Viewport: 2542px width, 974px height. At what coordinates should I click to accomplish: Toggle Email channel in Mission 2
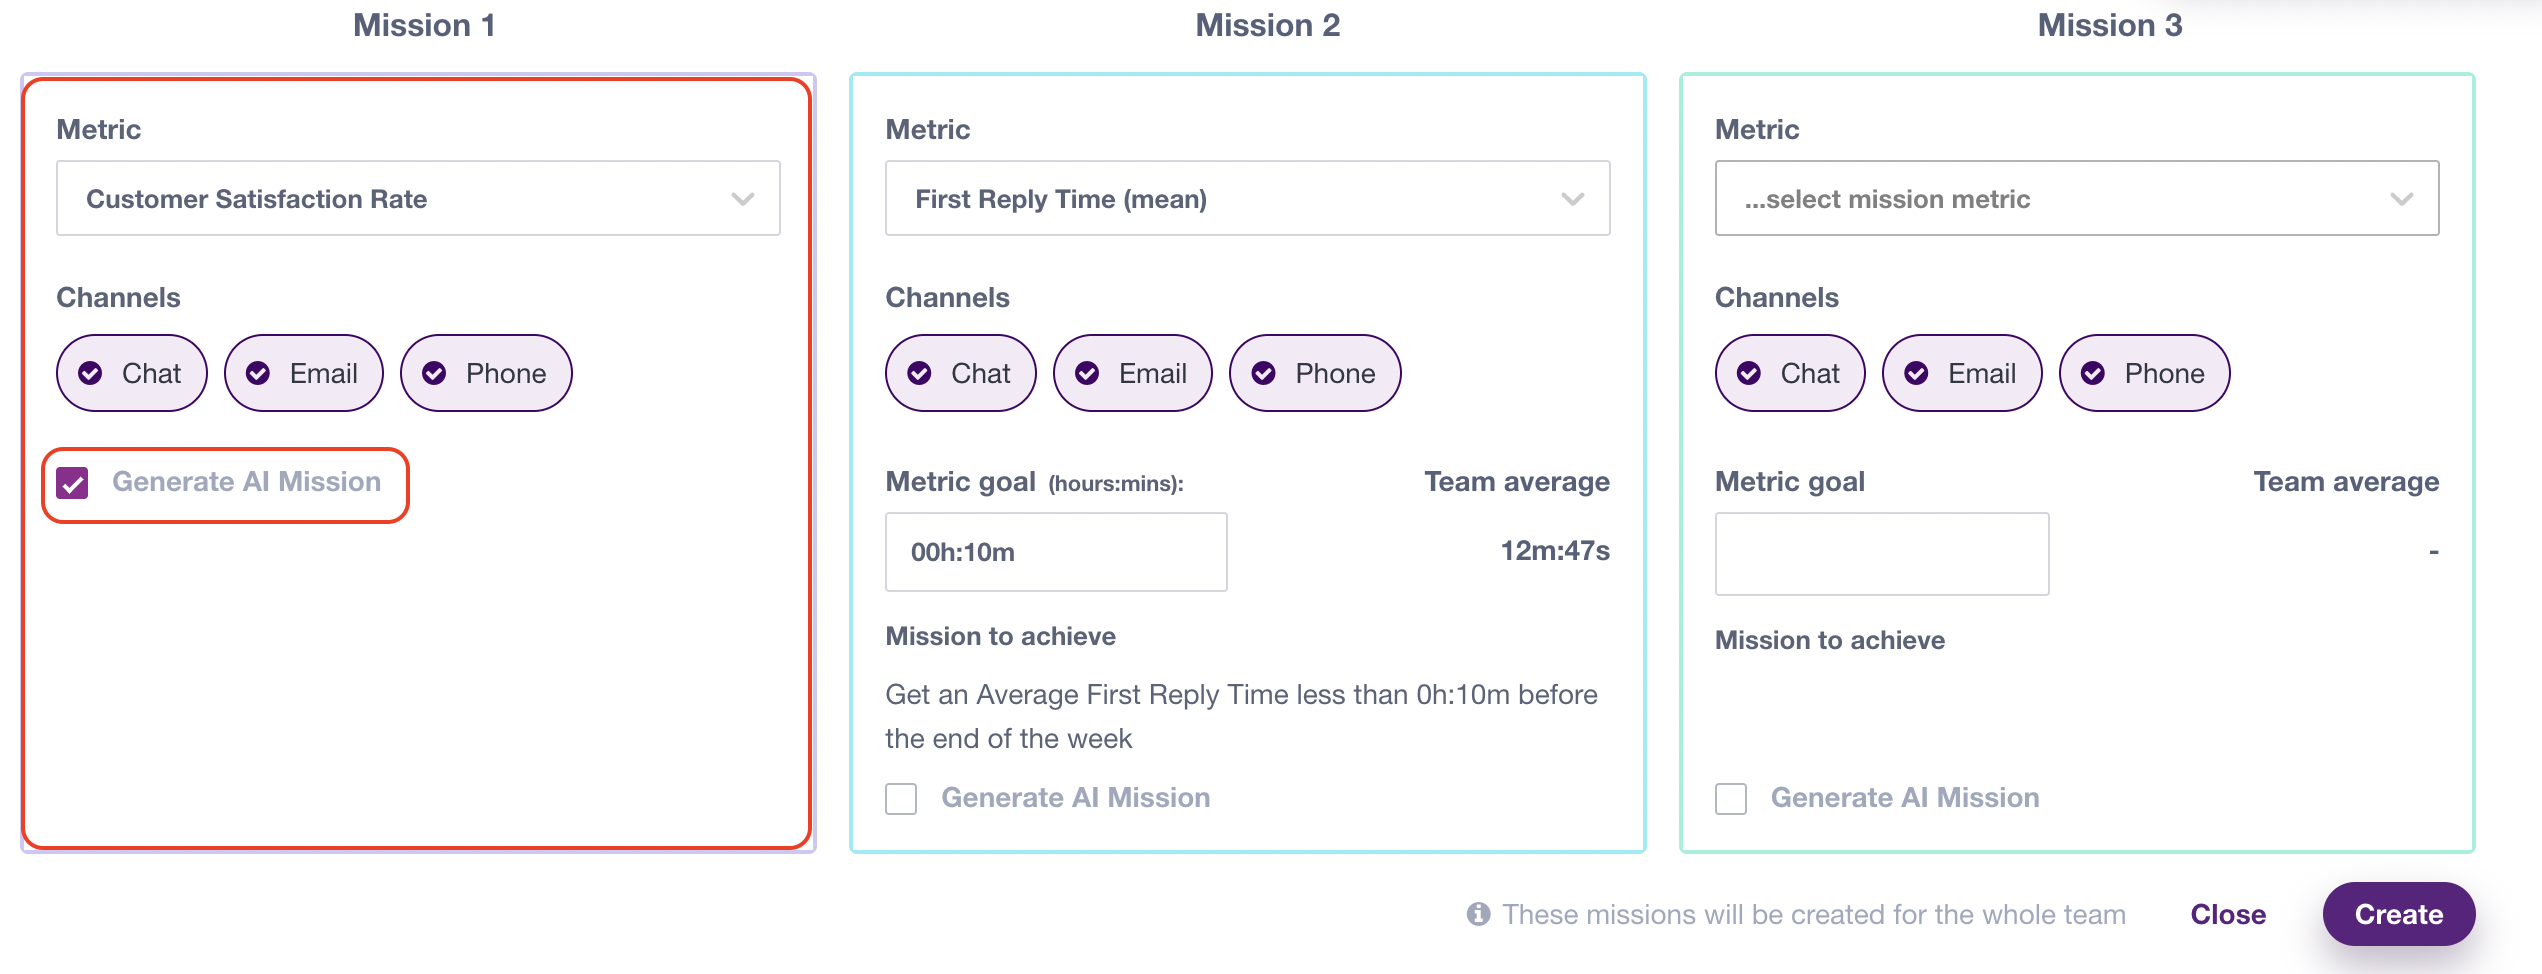[1133, 373]
